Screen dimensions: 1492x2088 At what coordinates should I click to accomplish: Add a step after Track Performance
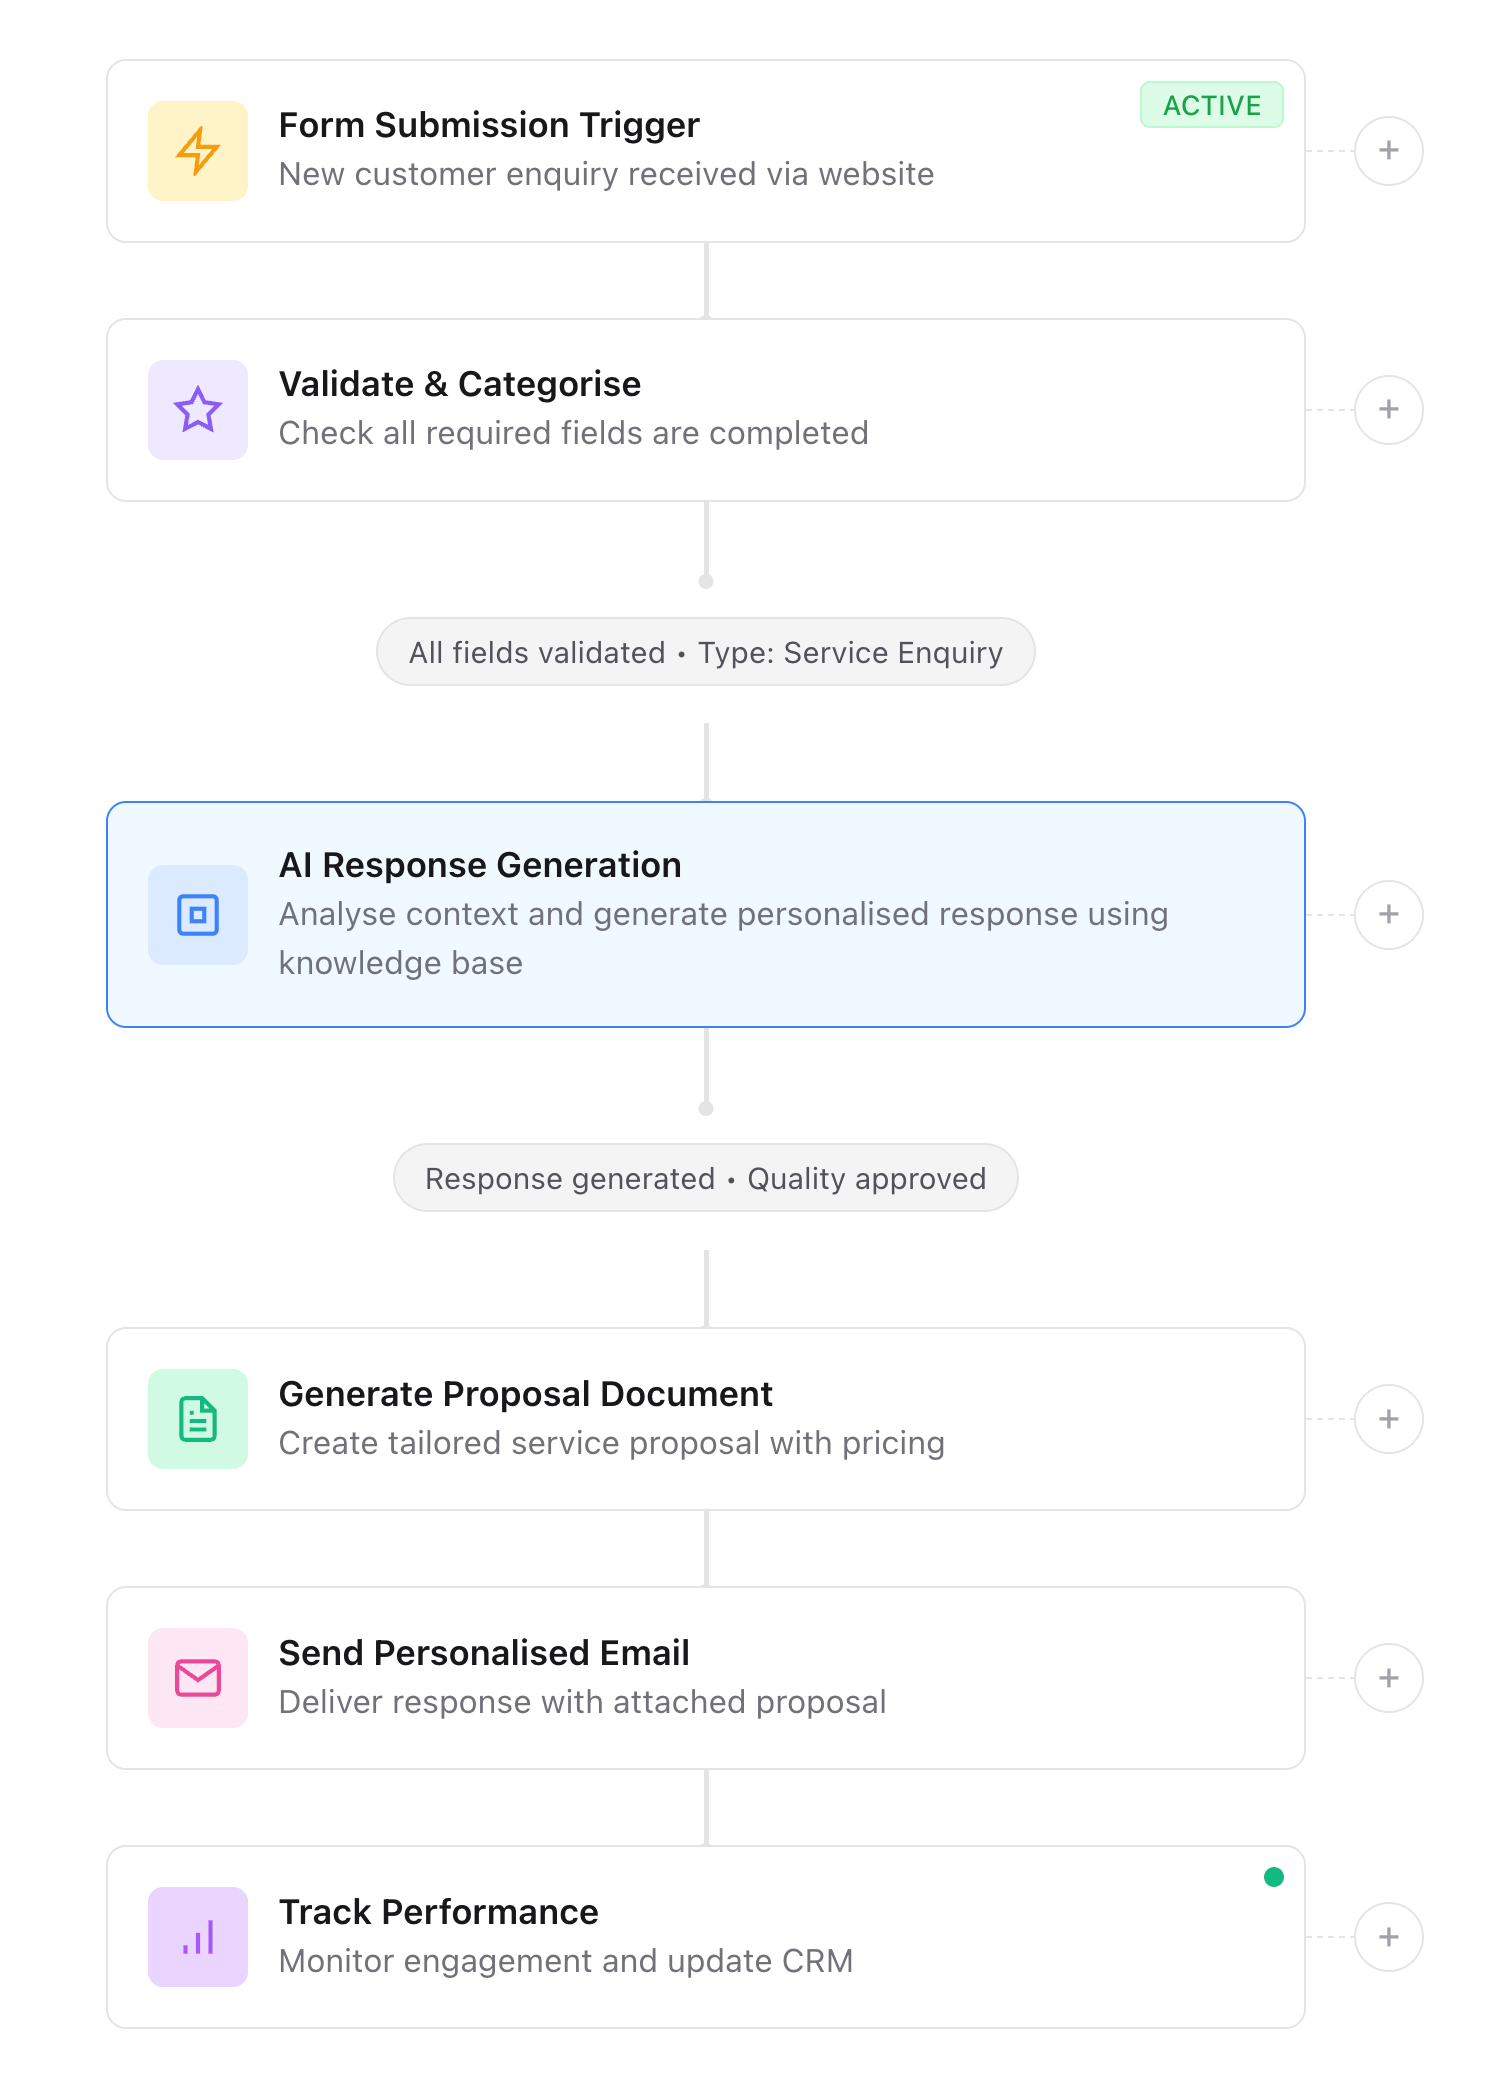pyautogui.click(x=1389, y=1936)
